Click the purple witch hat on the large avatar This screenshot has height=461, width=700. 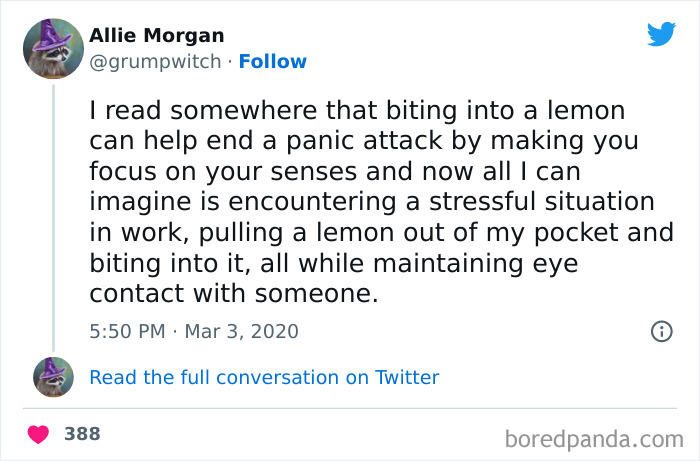(x=50, y=34)
